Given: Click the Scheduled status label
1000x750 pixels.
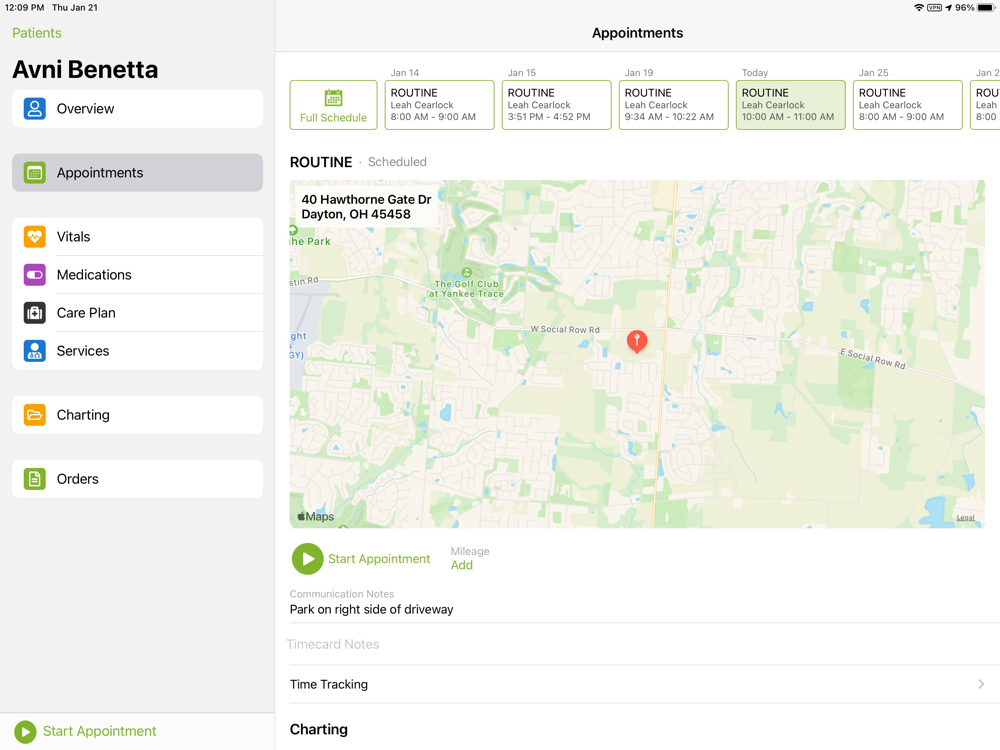Looking at the screenshot, I should [397, 162].
